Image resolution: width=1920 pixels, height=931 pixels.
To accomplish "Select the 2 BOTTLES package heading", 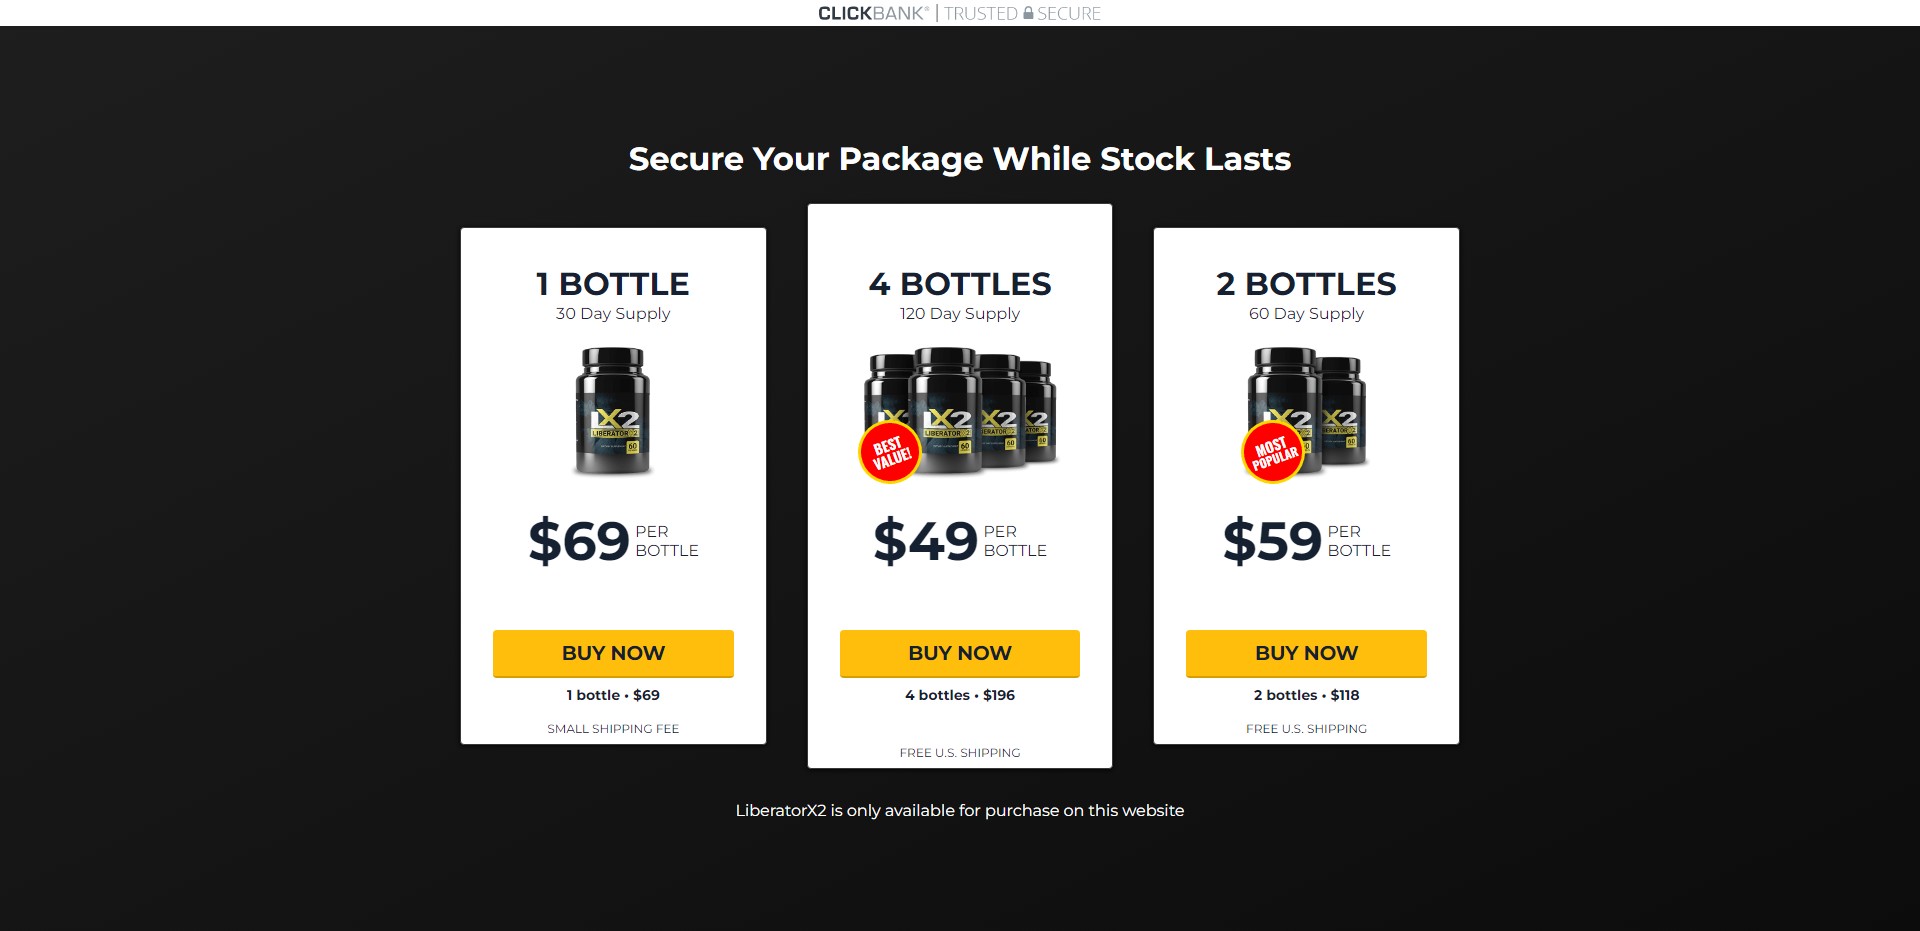I will (1306, 284).
